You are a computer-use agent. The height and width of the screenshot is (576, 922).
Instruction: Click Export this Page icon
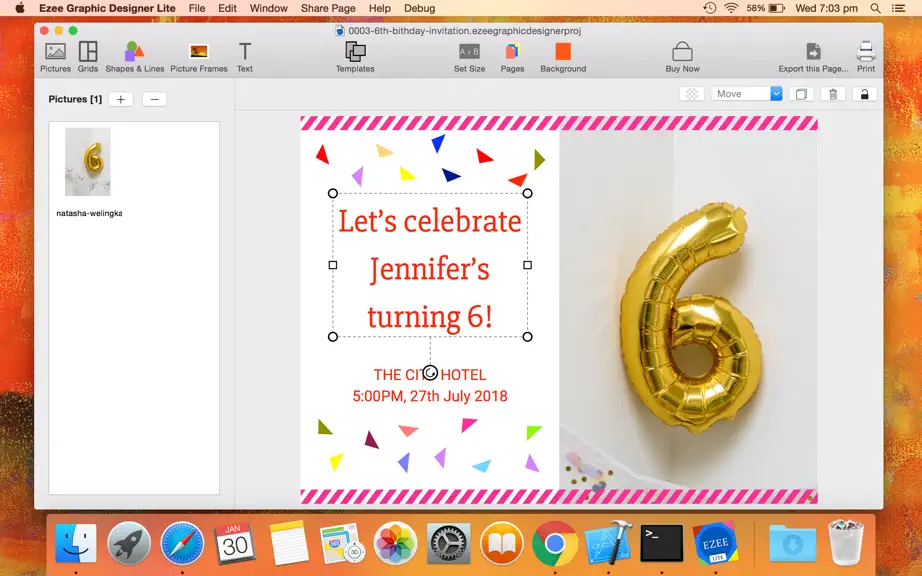tap(813, 57)
